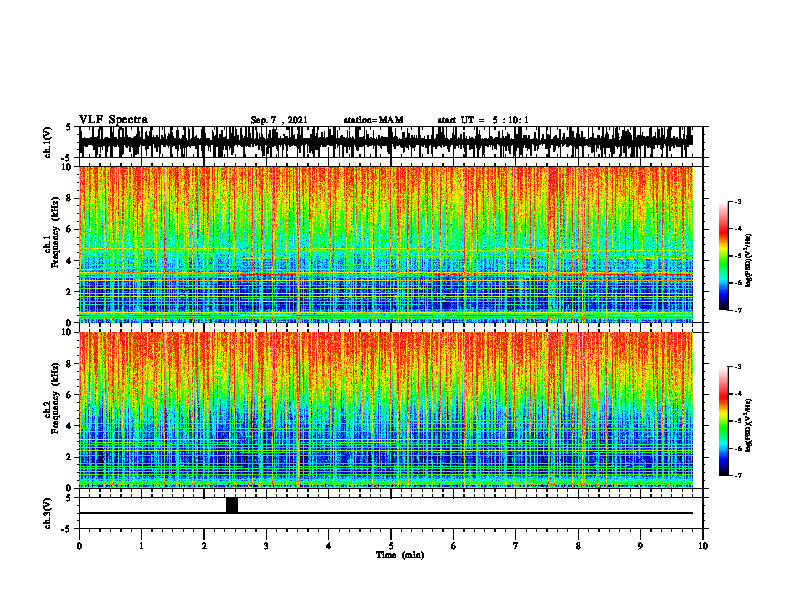Click the "ch.1(V)" axis label
The width and height of the screenshot is (792, 612).
tap(48, 142)
